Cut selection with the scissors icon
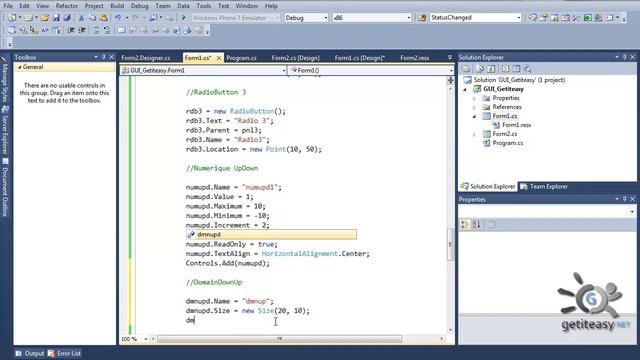Image resolution: width=640 pixels, height=360 pixels. coord(81,18)
